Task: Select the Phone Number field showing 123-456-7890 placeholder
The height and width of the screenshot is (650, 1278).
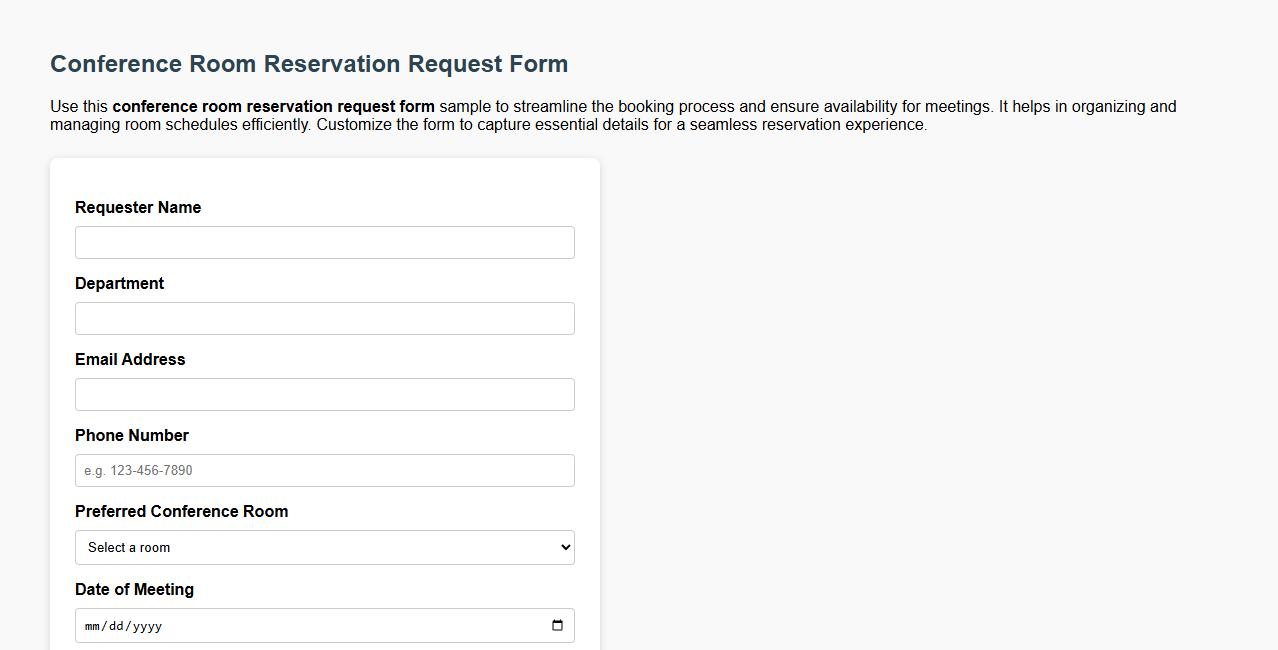Action: pyautogui.click(x=324, y=470)
